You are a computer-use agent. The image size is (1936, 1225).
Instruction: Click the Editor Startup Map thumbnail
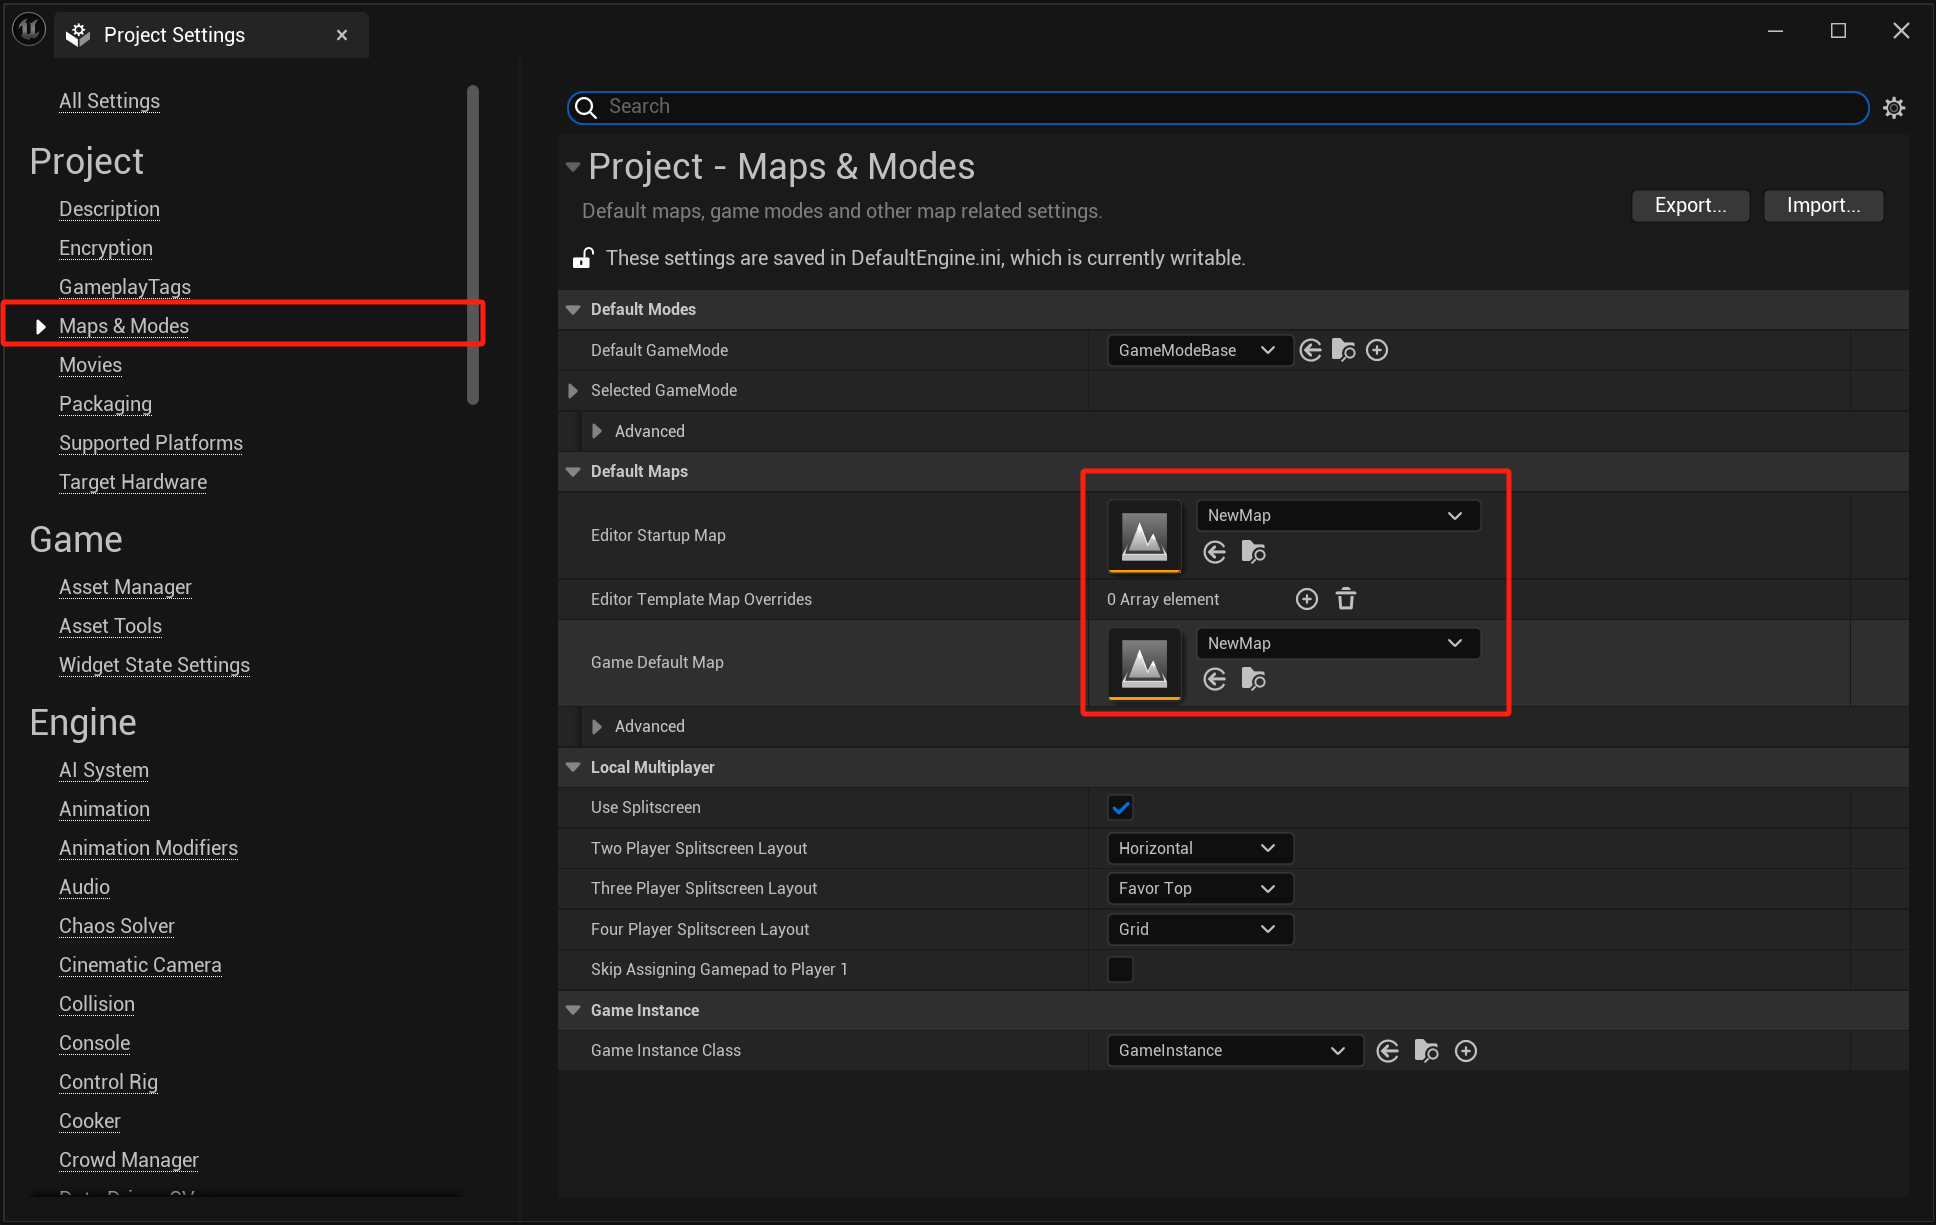coord(1145,536)
